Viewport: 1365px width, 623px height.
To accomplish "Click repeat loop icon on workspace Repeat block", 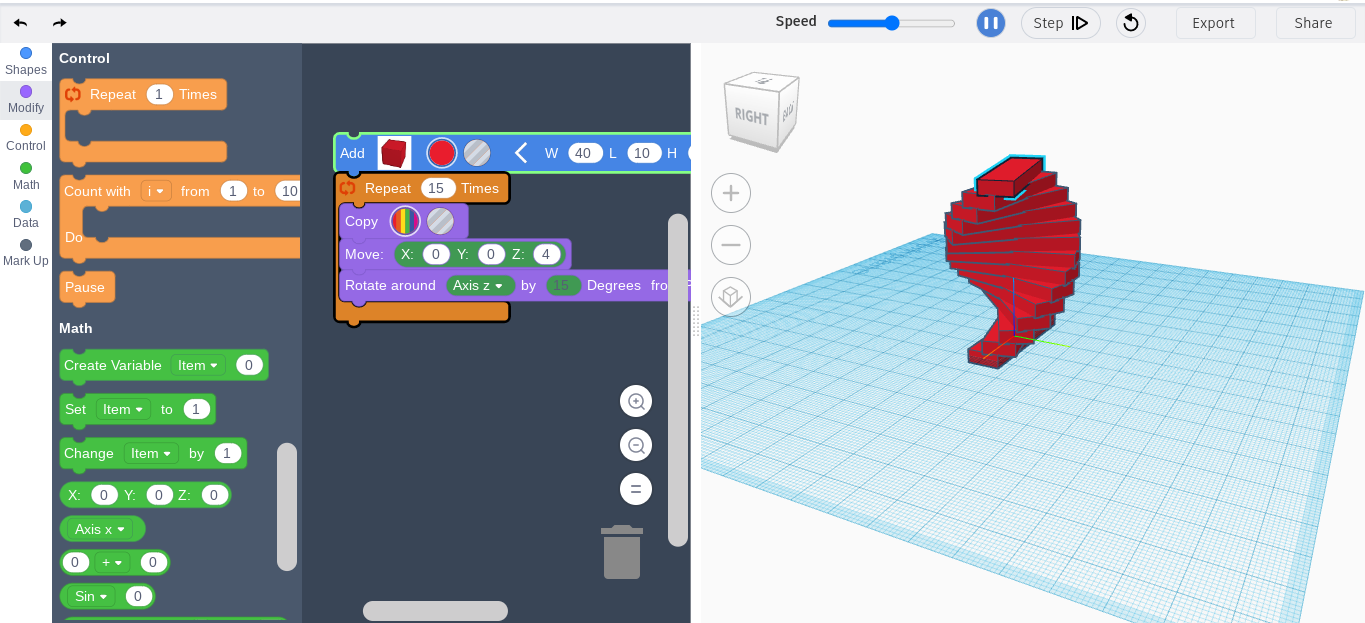I will pyautogui.click(x=348, y=188).
